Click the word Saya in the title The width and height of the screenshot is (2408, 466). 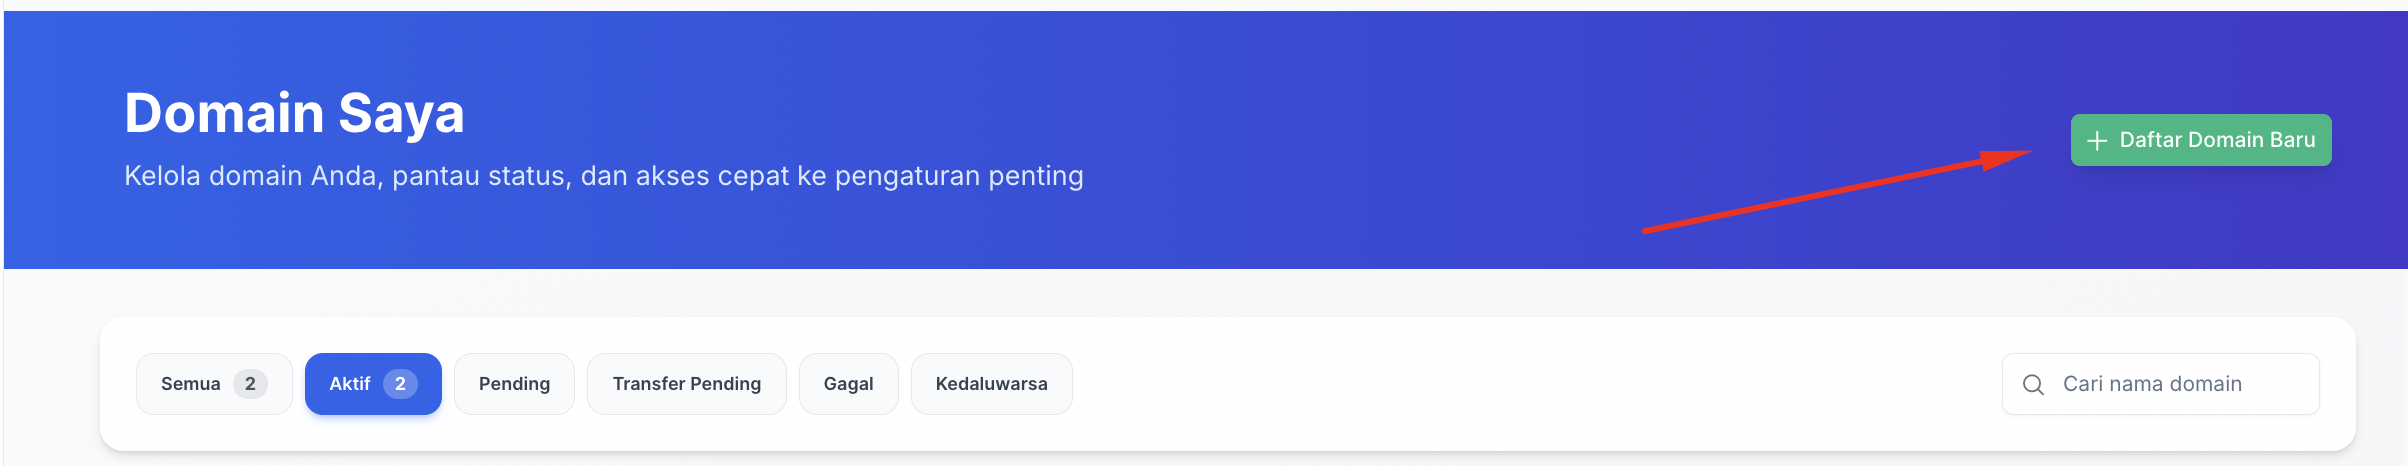[x=401, y=112]
